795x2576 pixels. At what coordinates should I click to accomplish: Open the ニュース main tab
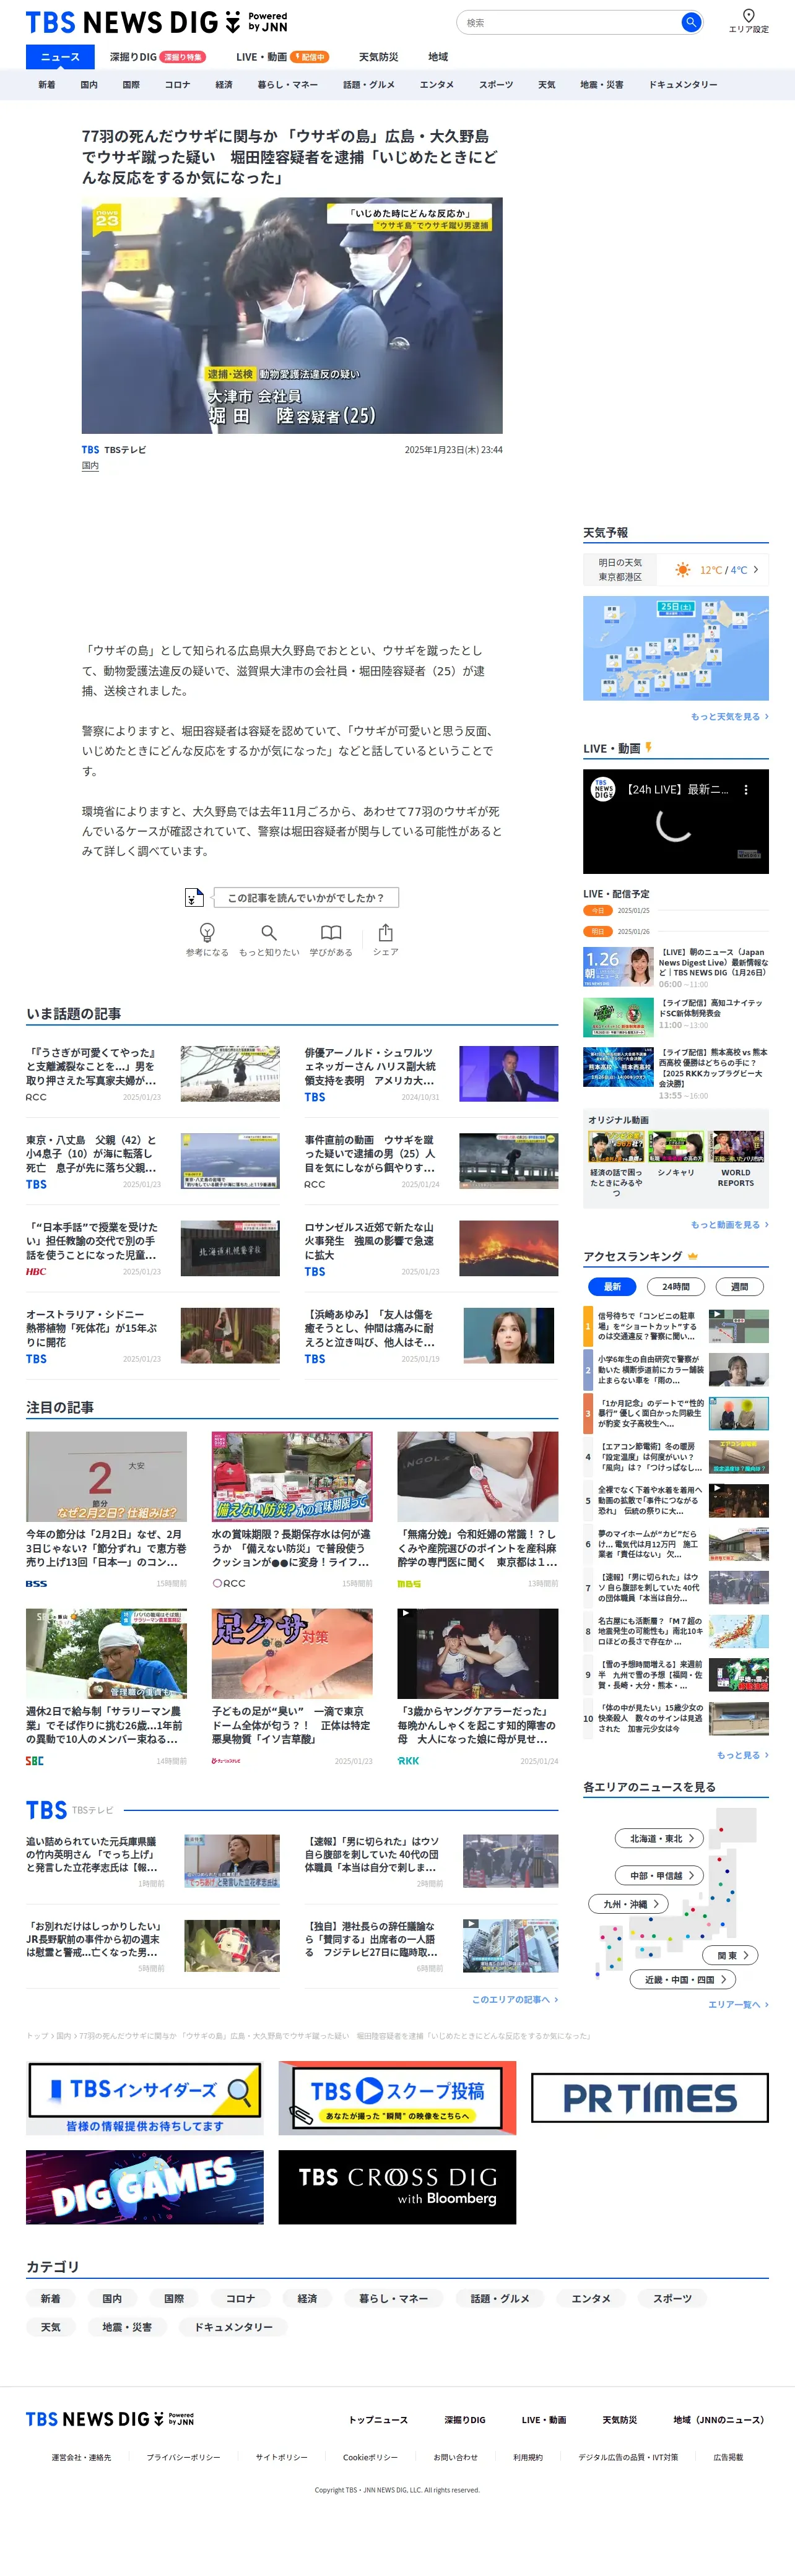(x=60, y=57)
